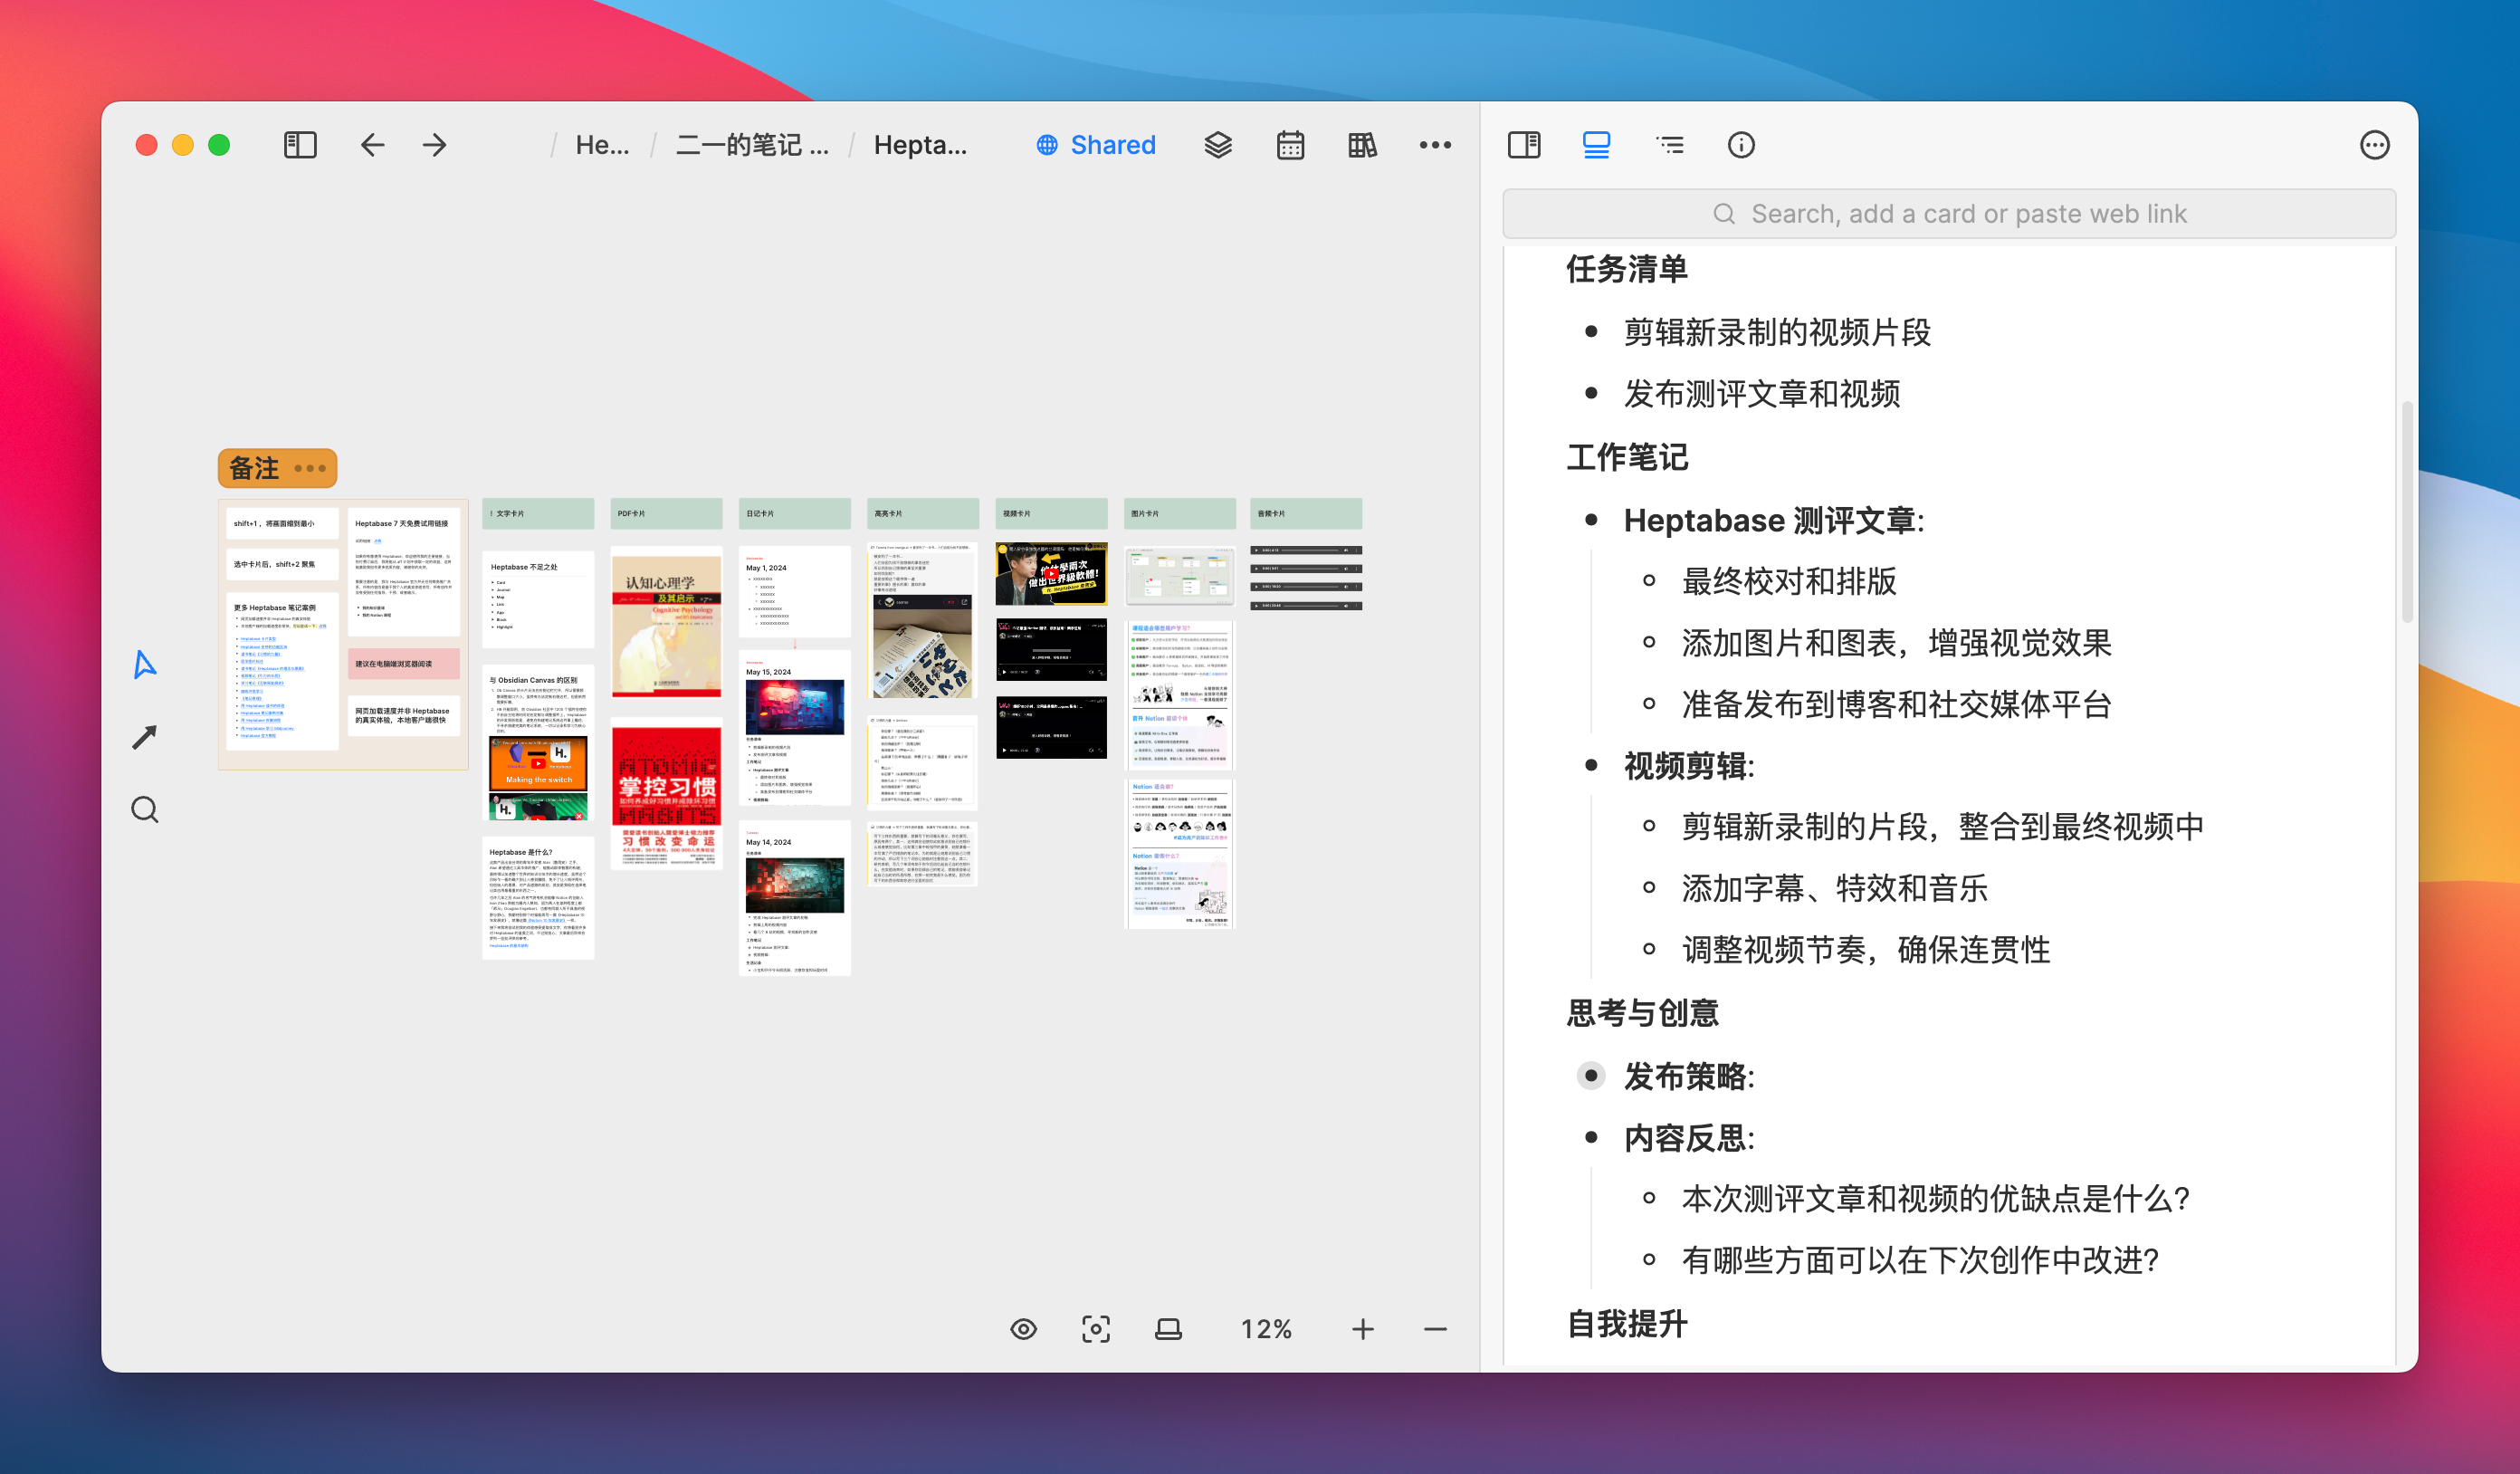Click the focus target icon
The image size is (2520, 1474).
click(x=1096, y=1329)
